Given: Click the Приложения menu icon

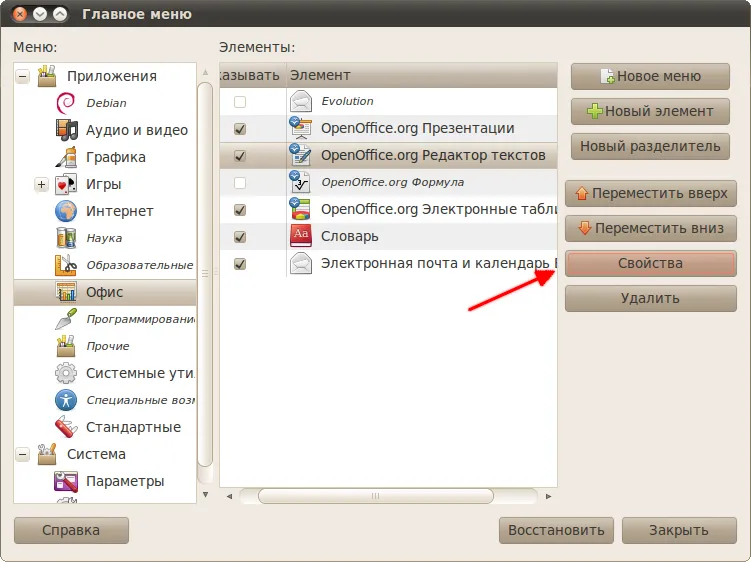Looking at the screenshot, I should (47, 76).
